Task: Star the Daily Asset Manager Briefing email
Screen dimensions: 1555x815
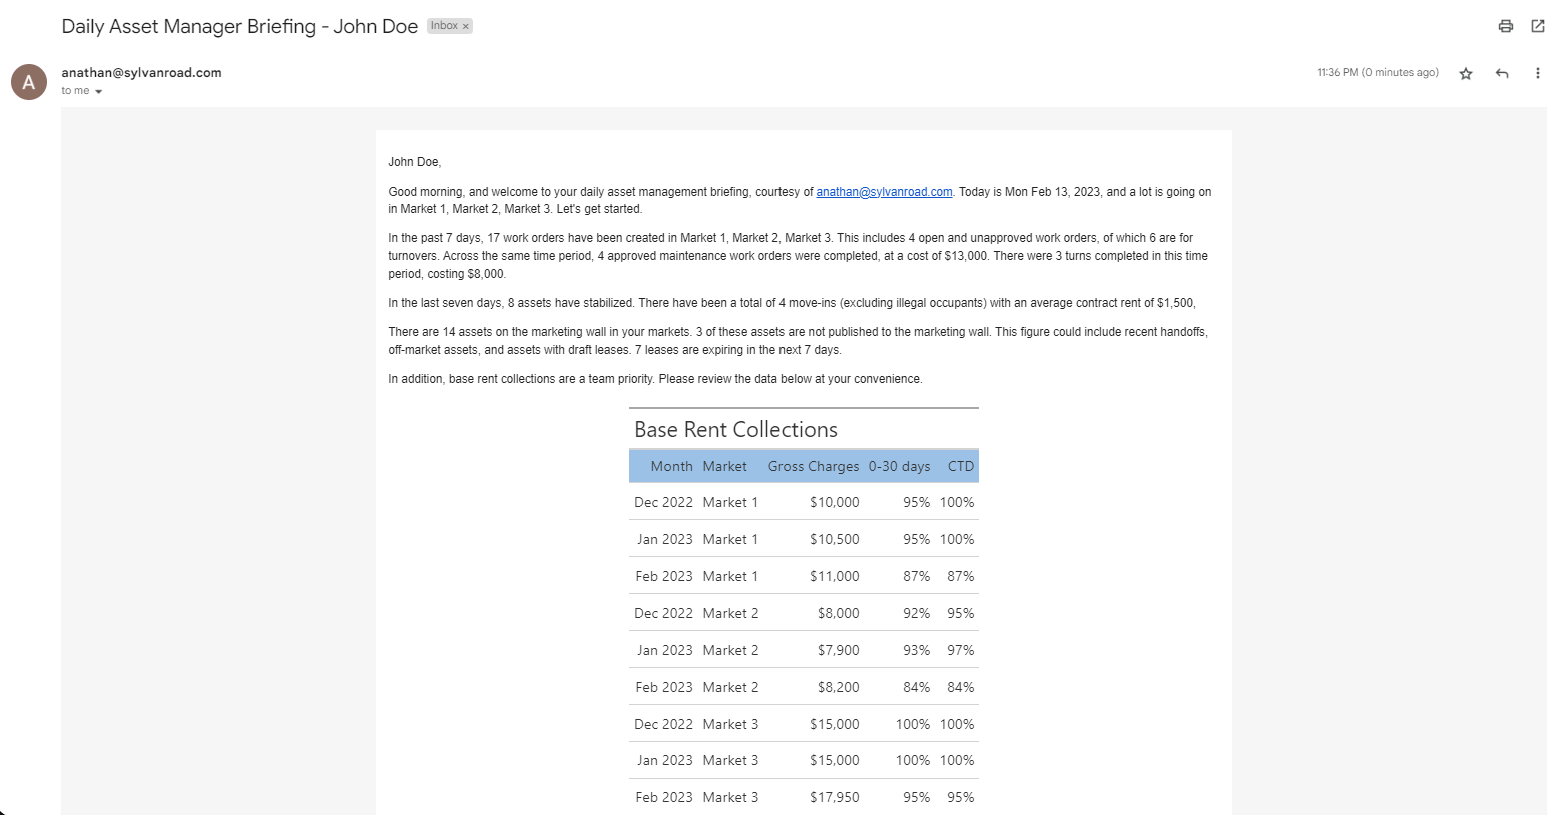Action: coord(1466,73)
